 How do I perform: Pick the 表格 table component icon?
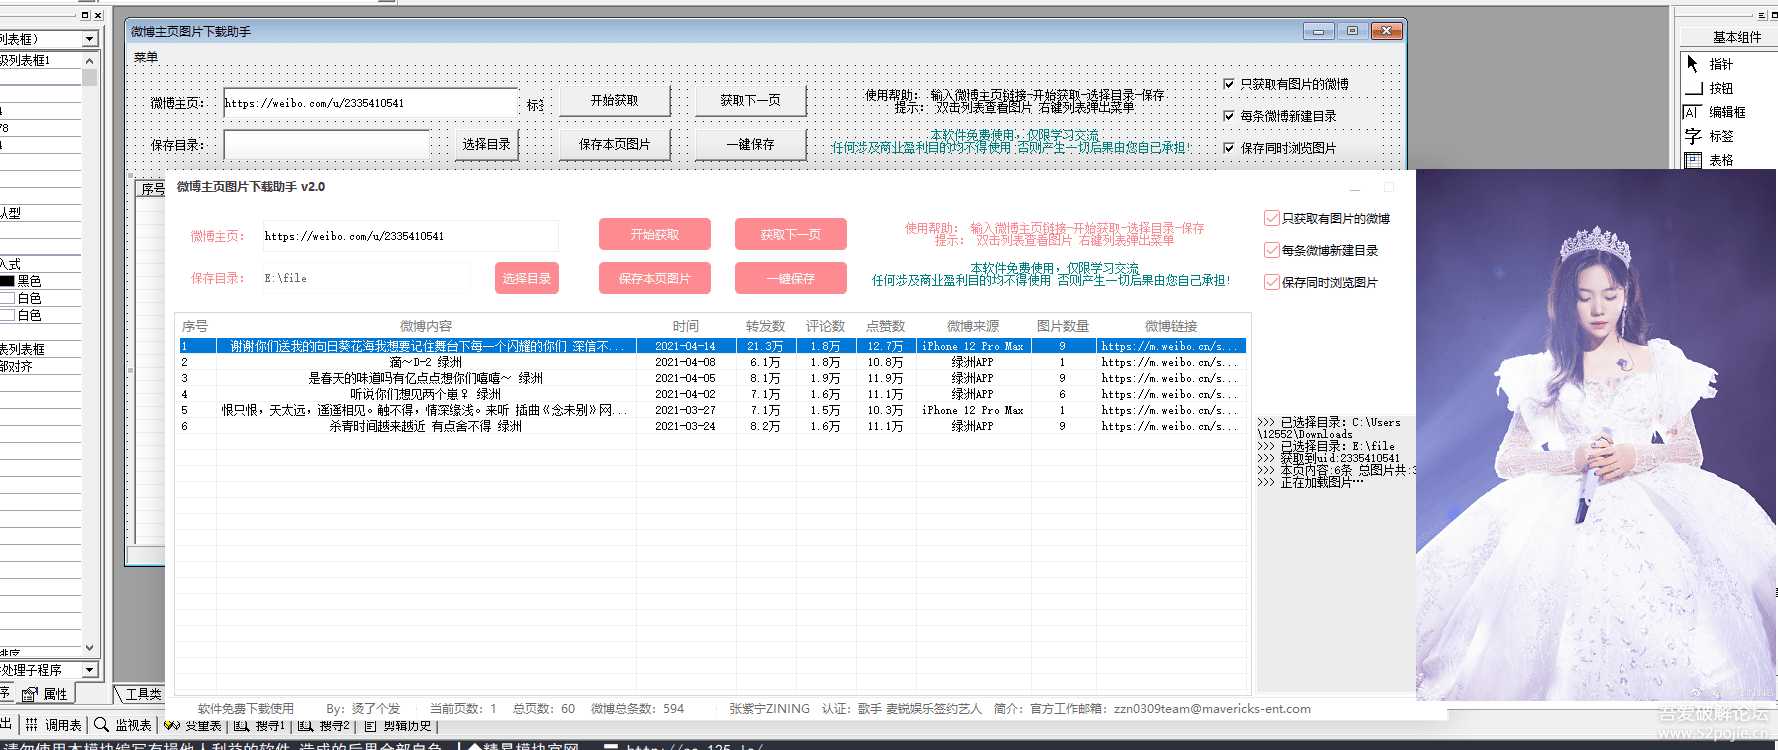pyautogui.click(x=1693, y=160)
